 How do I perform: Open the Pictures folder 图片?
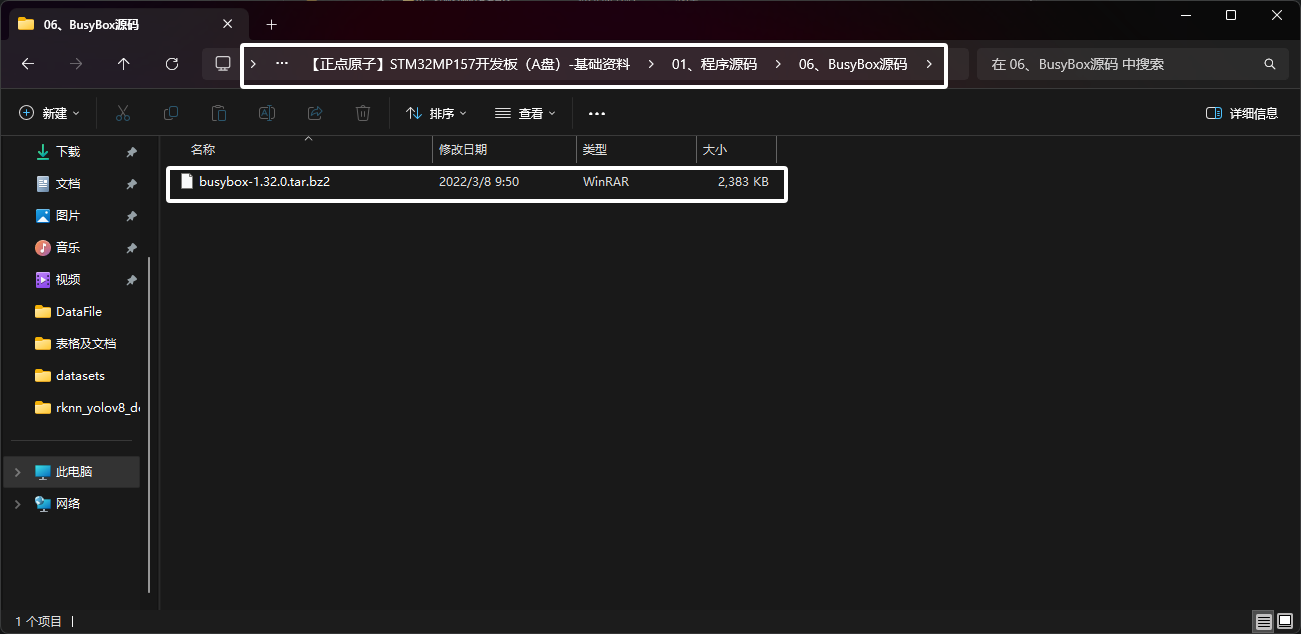pyautogui.click(x=68, y=216)
